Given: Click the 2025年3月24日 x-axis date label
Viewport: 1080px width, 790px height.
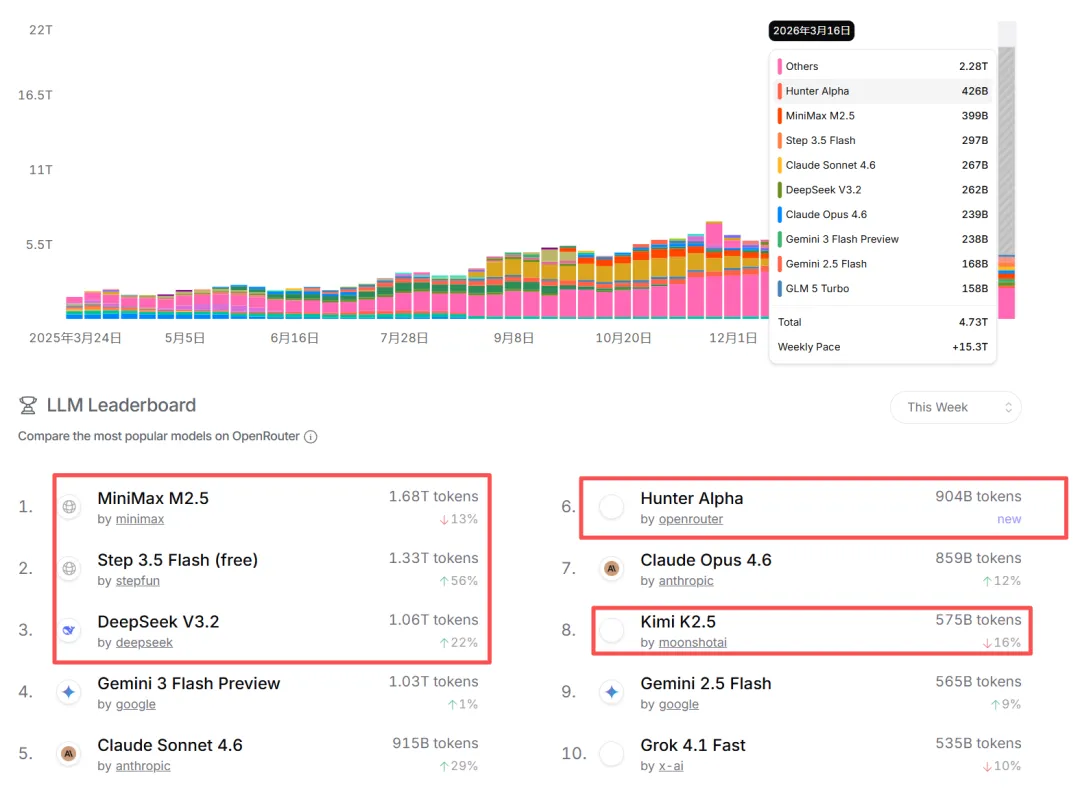Looking at the screenshot, I should pyautogui.click(x=75, y=338).
